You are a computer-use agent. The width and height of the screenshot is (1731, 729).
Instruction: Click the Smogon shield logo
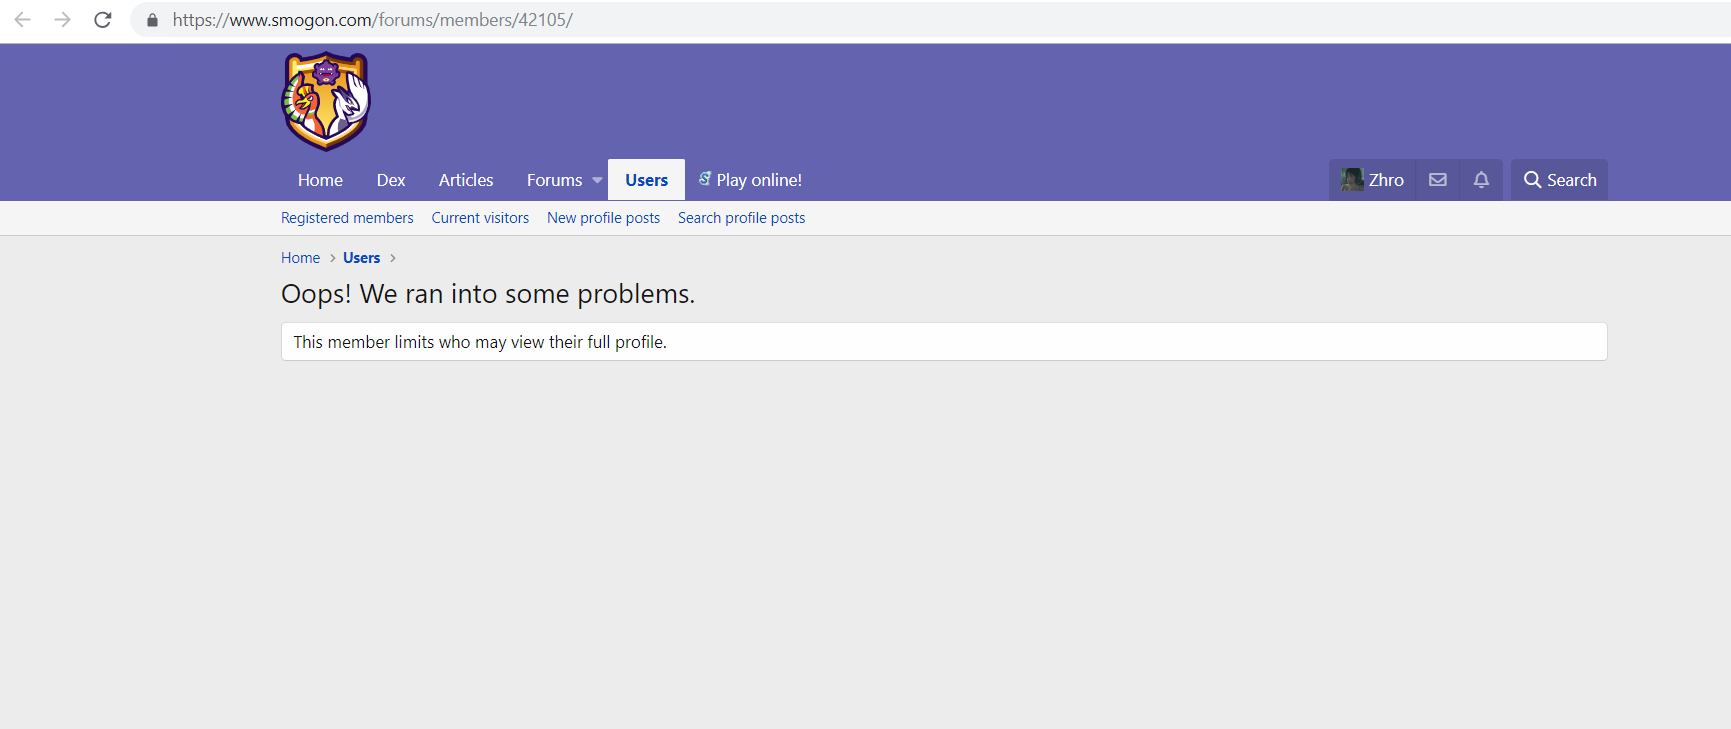point(326,101)
